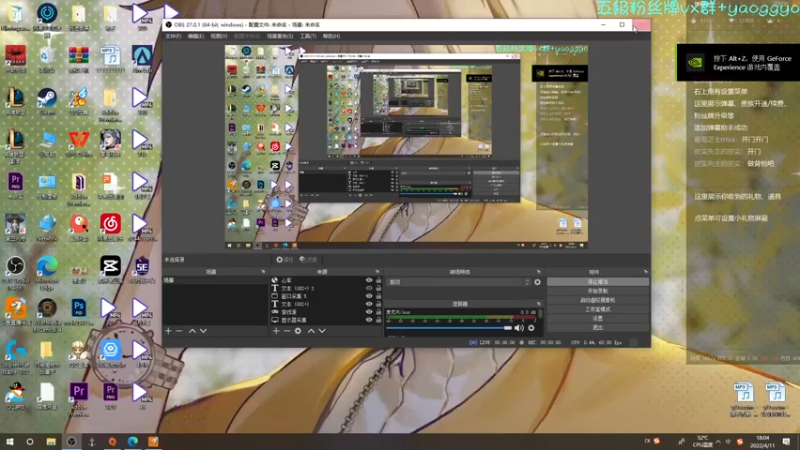Hide the 窗口采集 5 source
The image size is (800, 450).
[x=369, y=296]
